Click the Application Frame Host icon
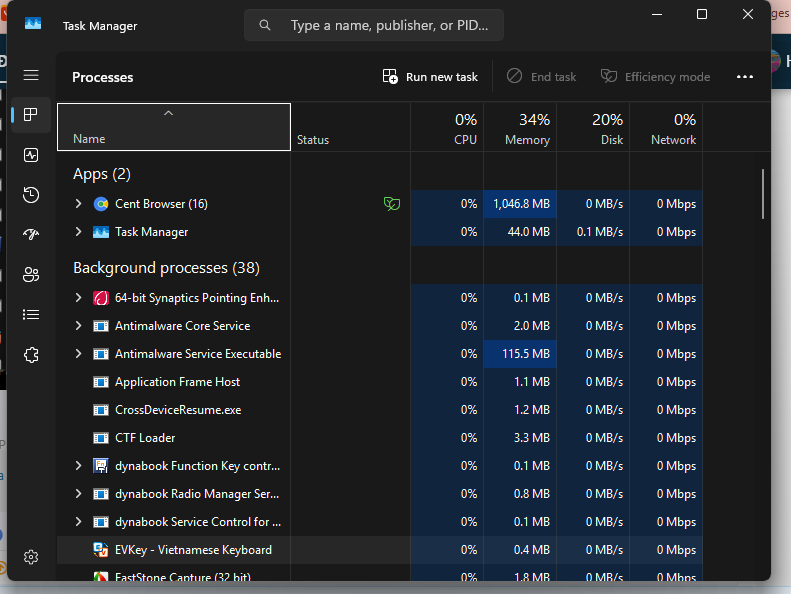 (x=101, y=382)
